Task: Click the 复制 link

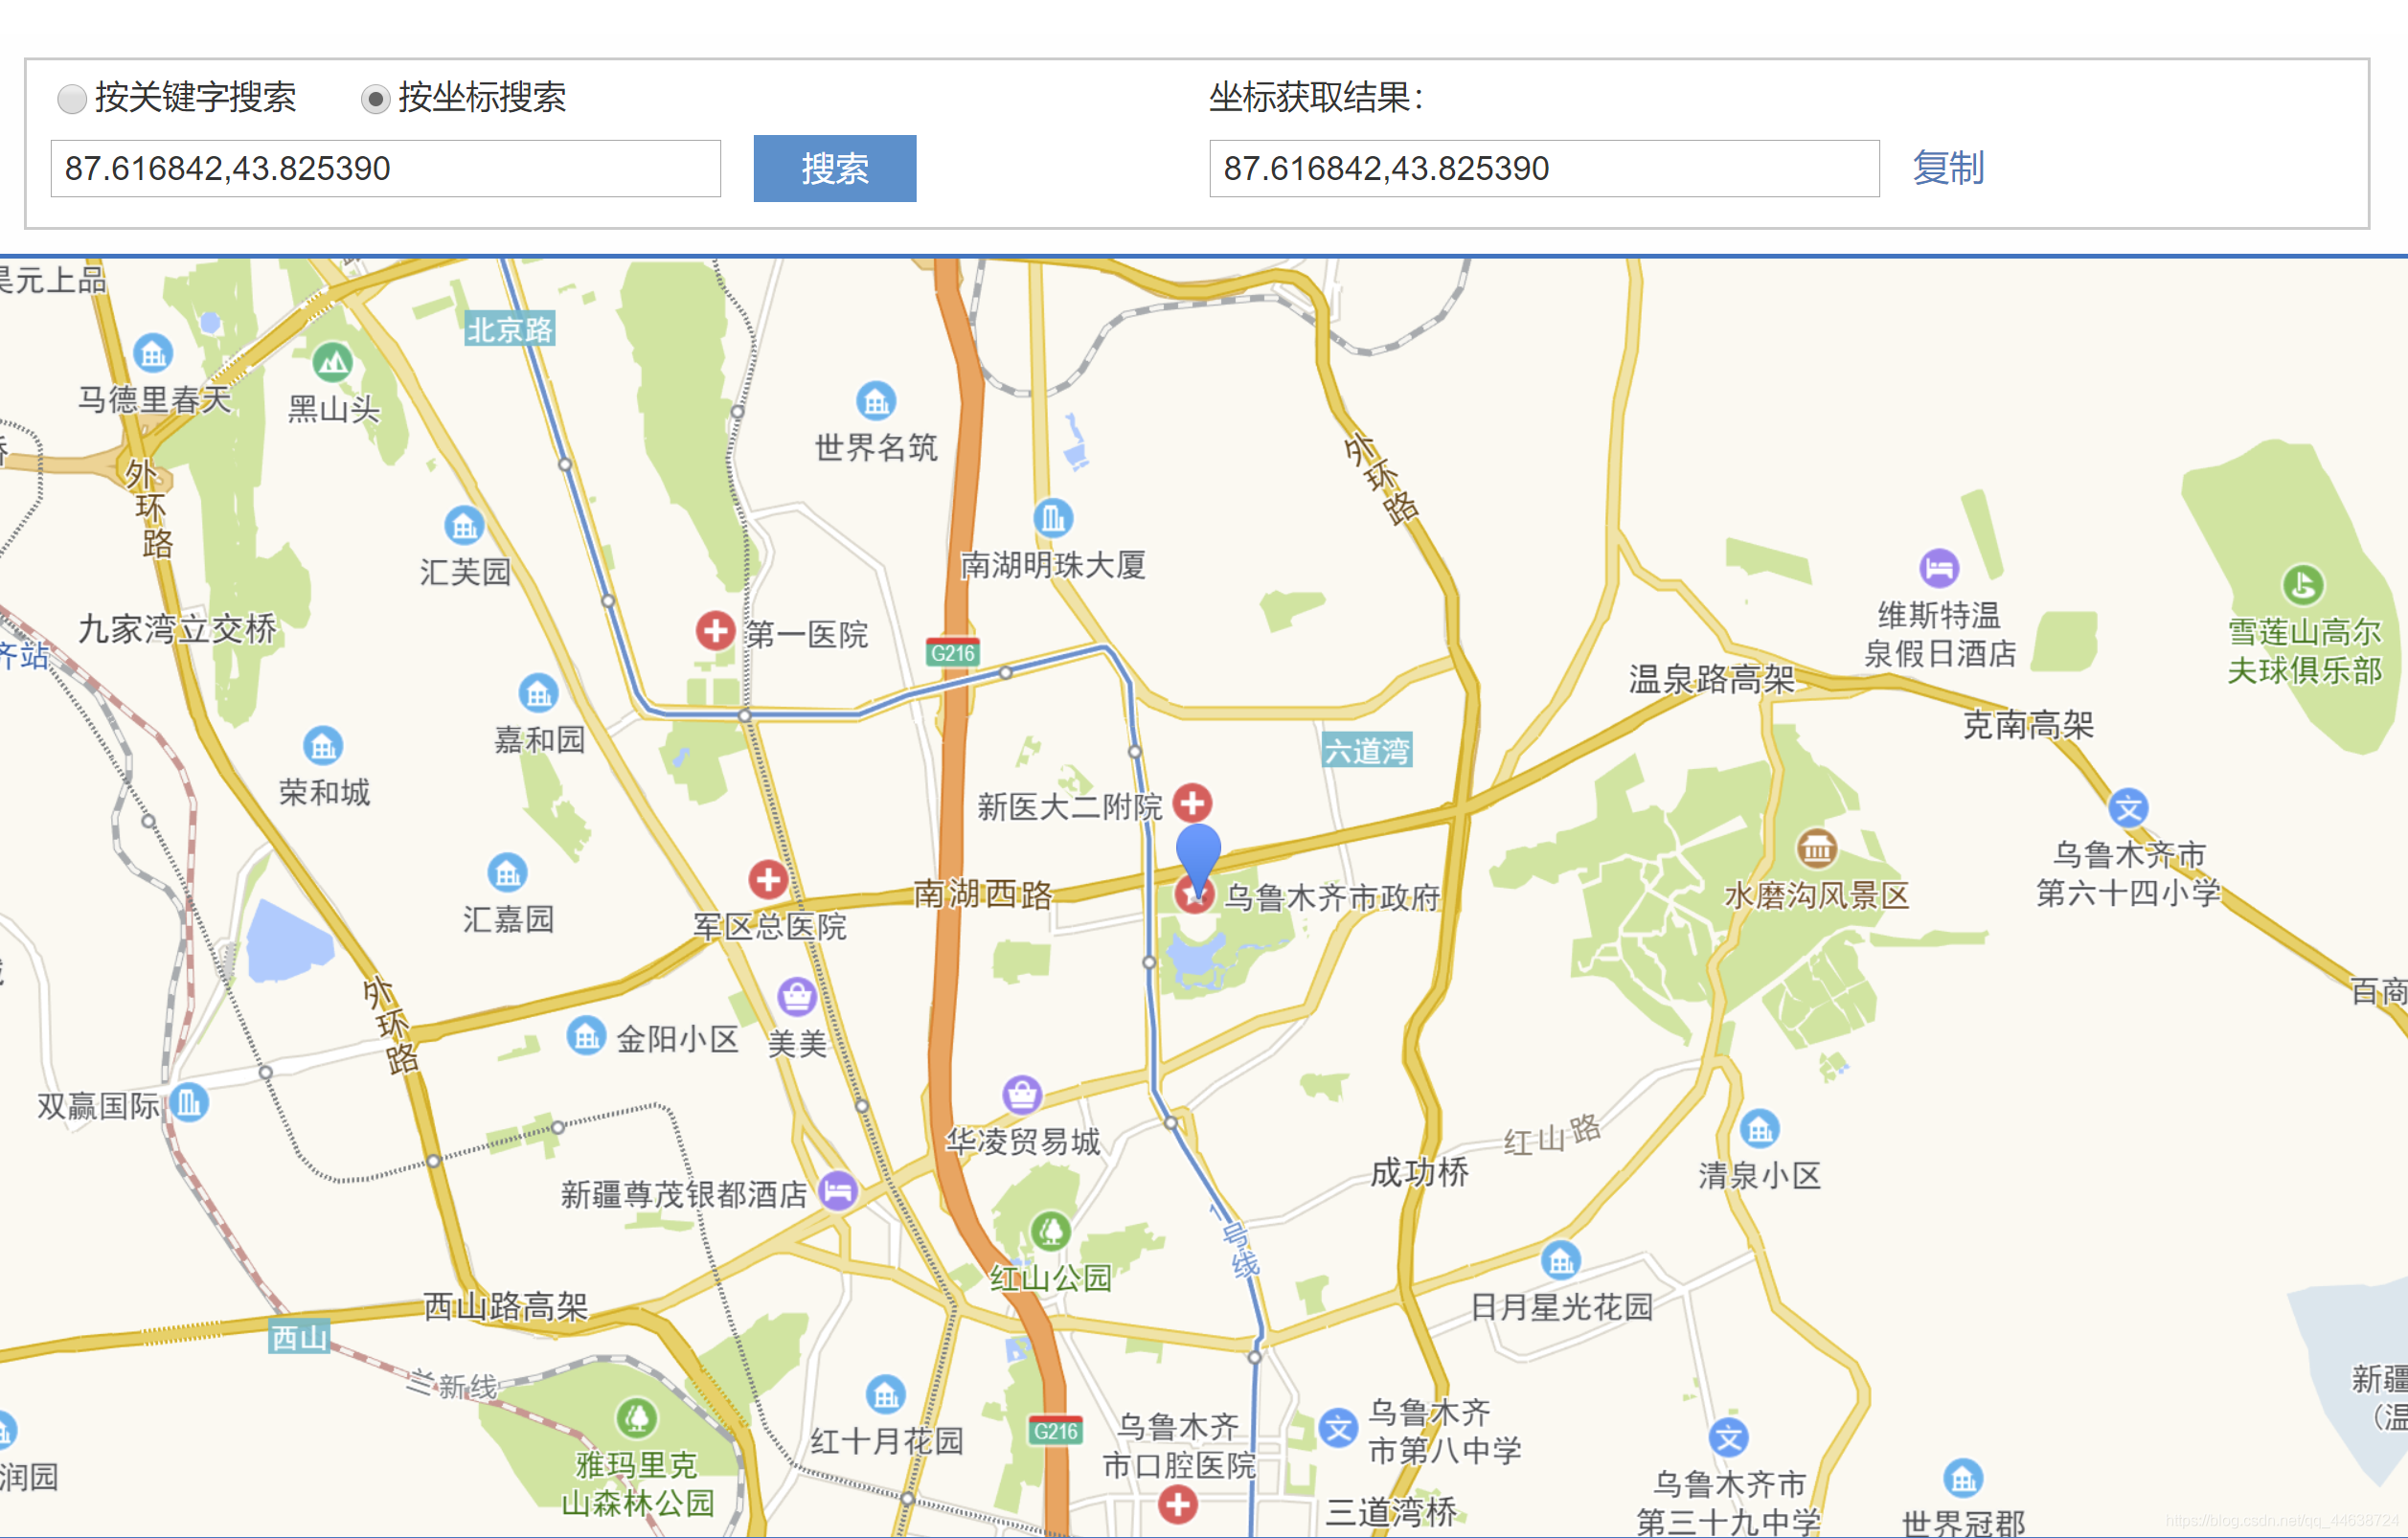Action: click(1947, 168)
